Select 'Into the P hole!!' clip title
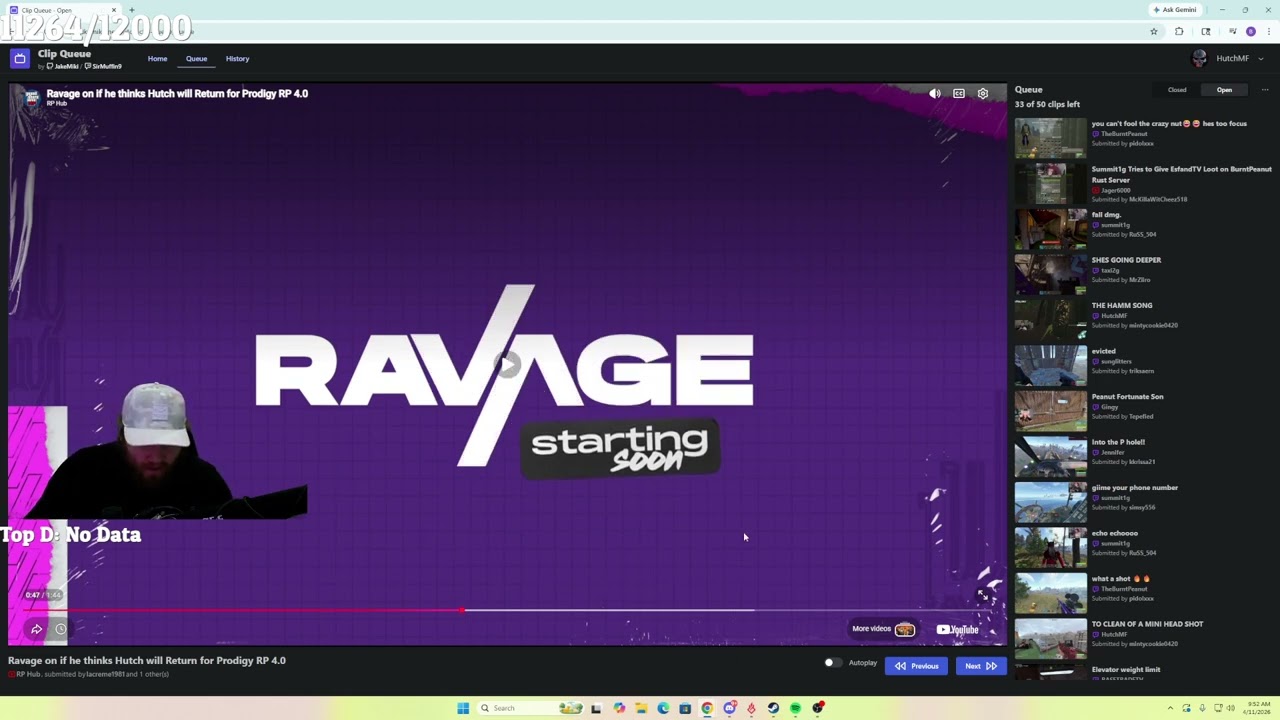 point(1118,442)
